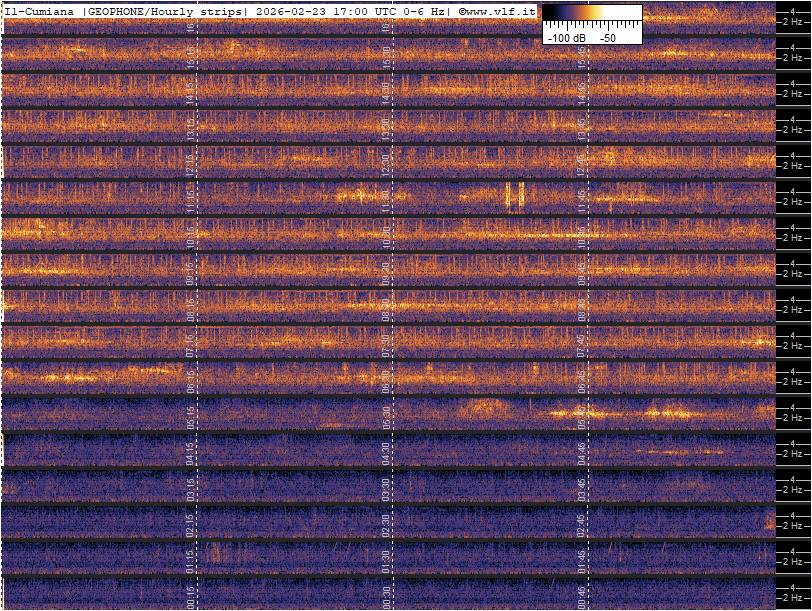The width and height of the screenshot is (812, 611).
Task: Select the 11:15 time marker
Action: click(192, 198)
